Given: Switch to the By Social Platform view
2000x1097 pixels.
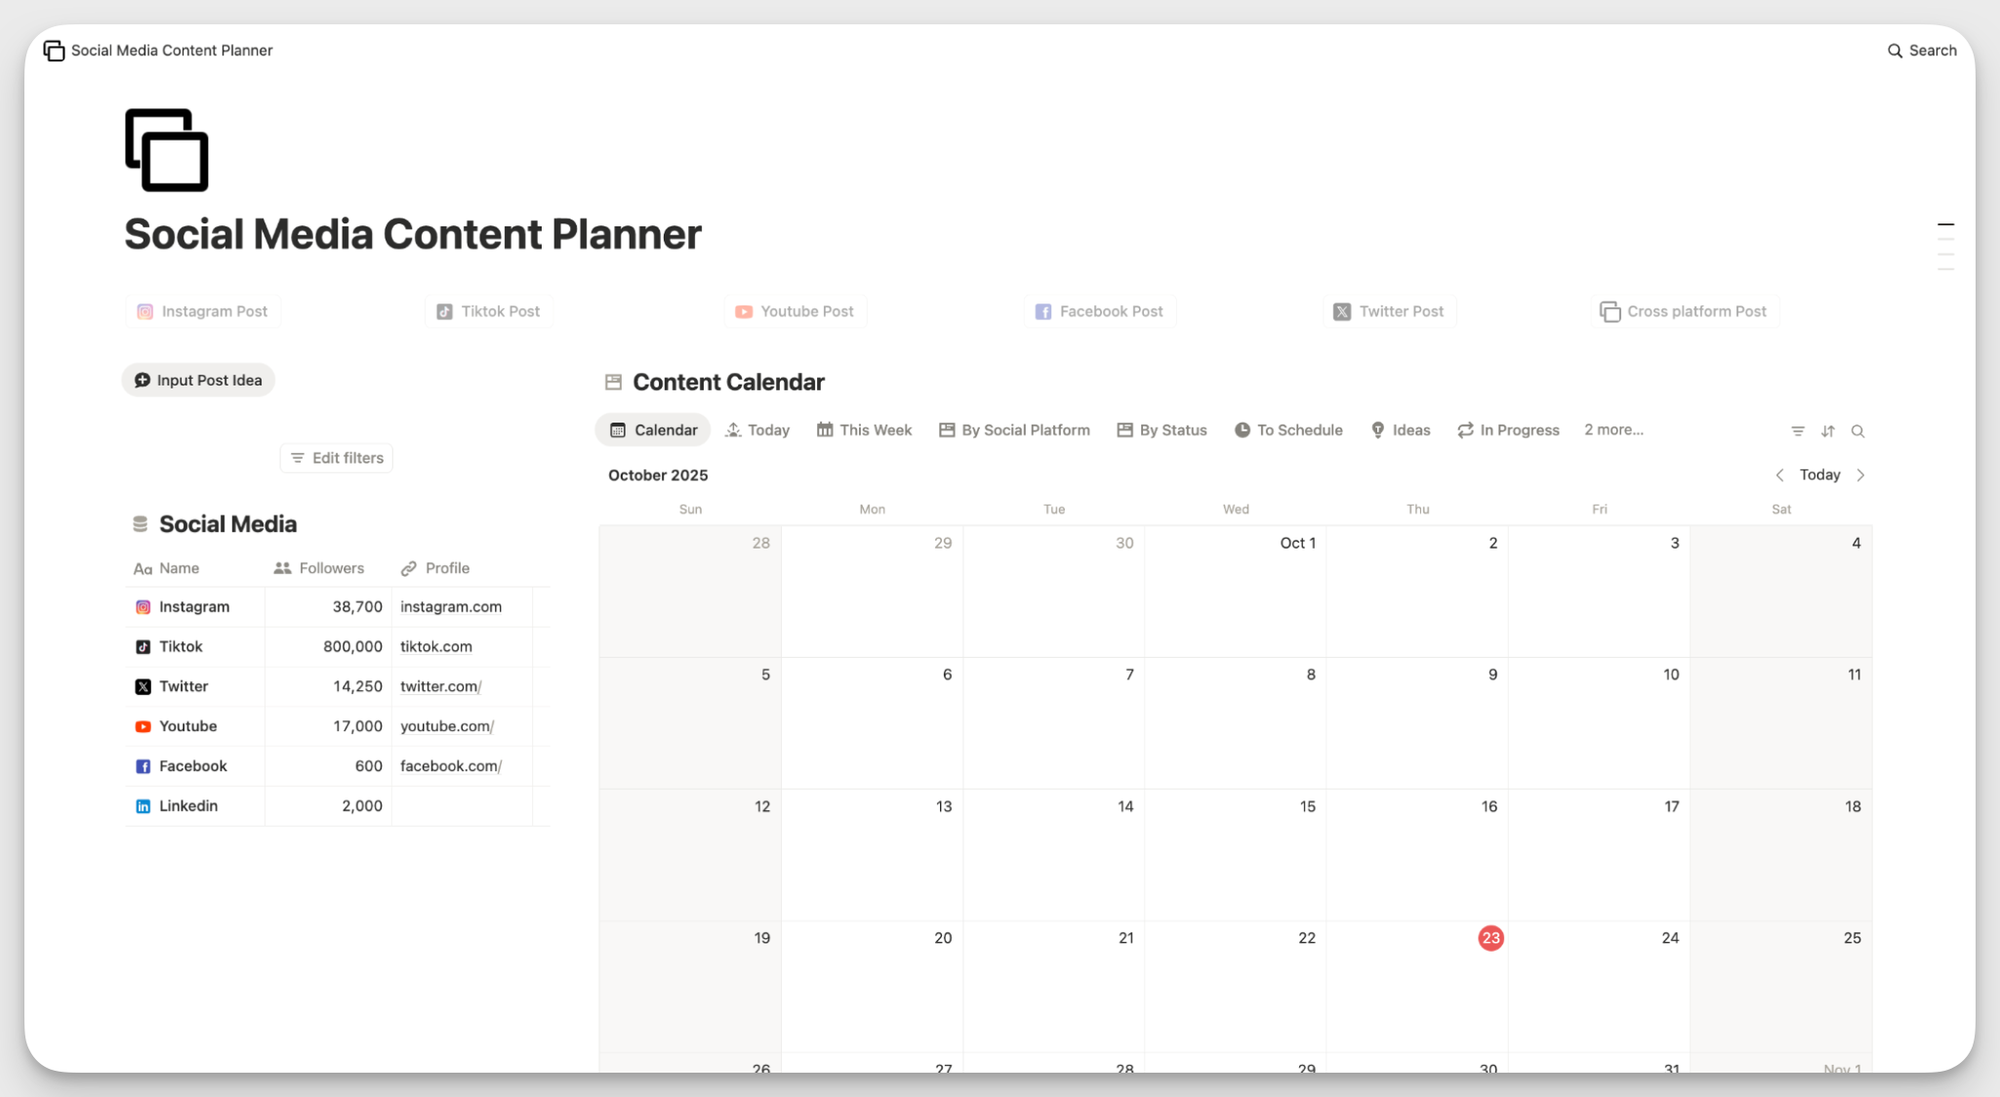Looking at the screenshot, I should click(1014, 429).
